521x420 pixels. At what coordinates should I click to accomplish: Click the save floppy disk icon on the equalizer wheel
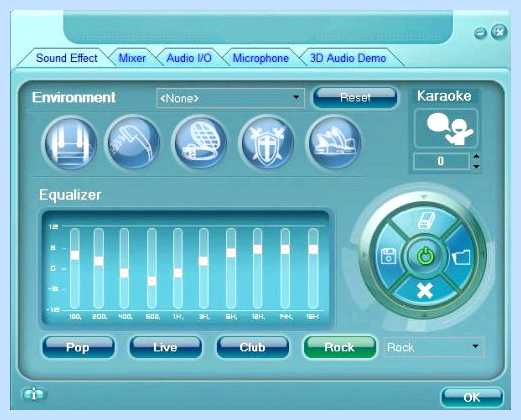388,256
